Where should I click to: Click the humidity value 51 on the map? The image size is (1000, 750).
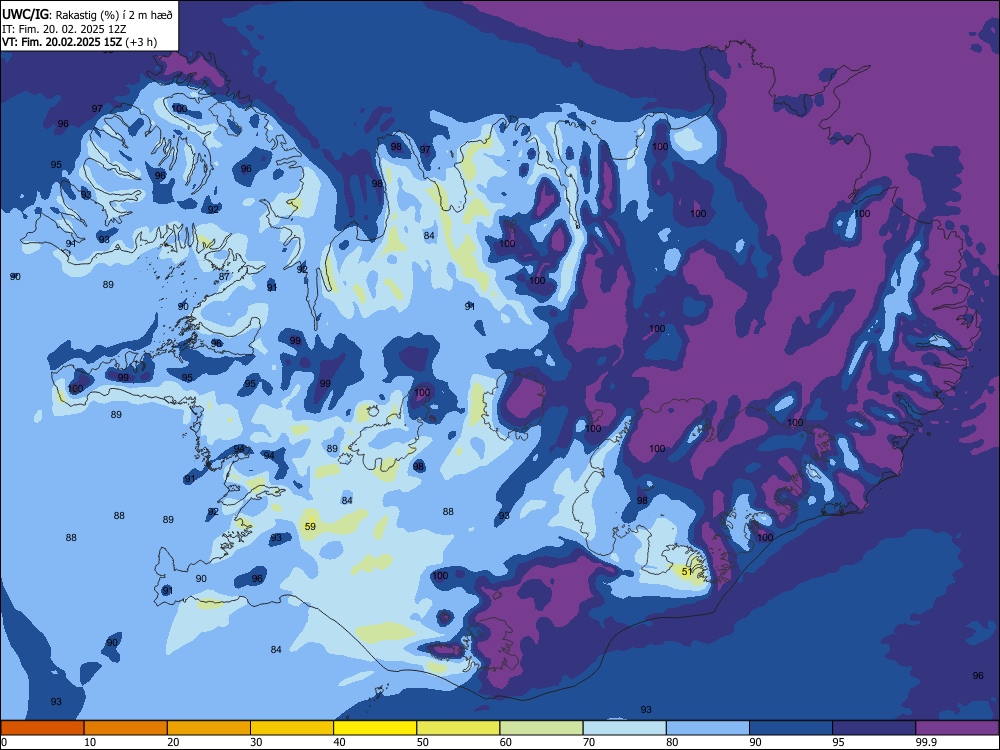click(687, 571)
